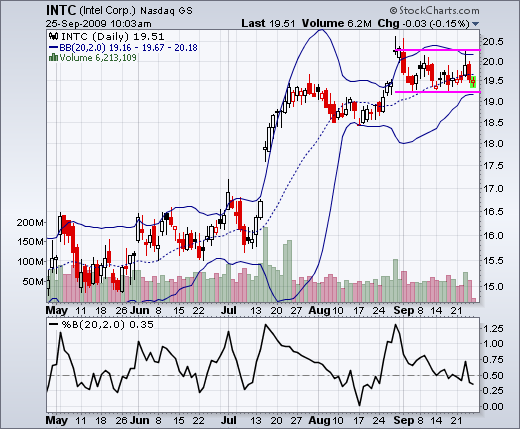Click the 50M volume axis label

(x=33, y=282)
